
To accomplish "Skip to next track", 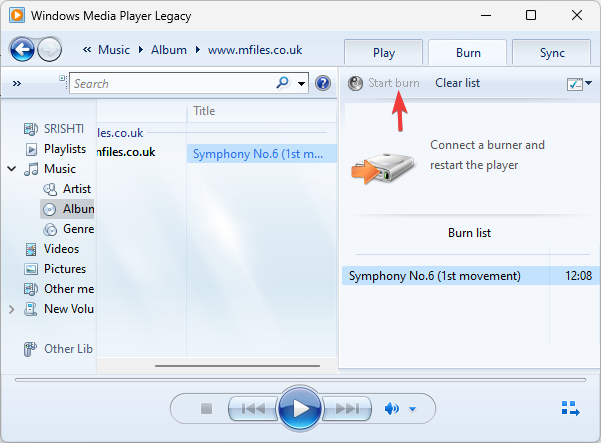I will pyautogui.click(x=347, y=409).
